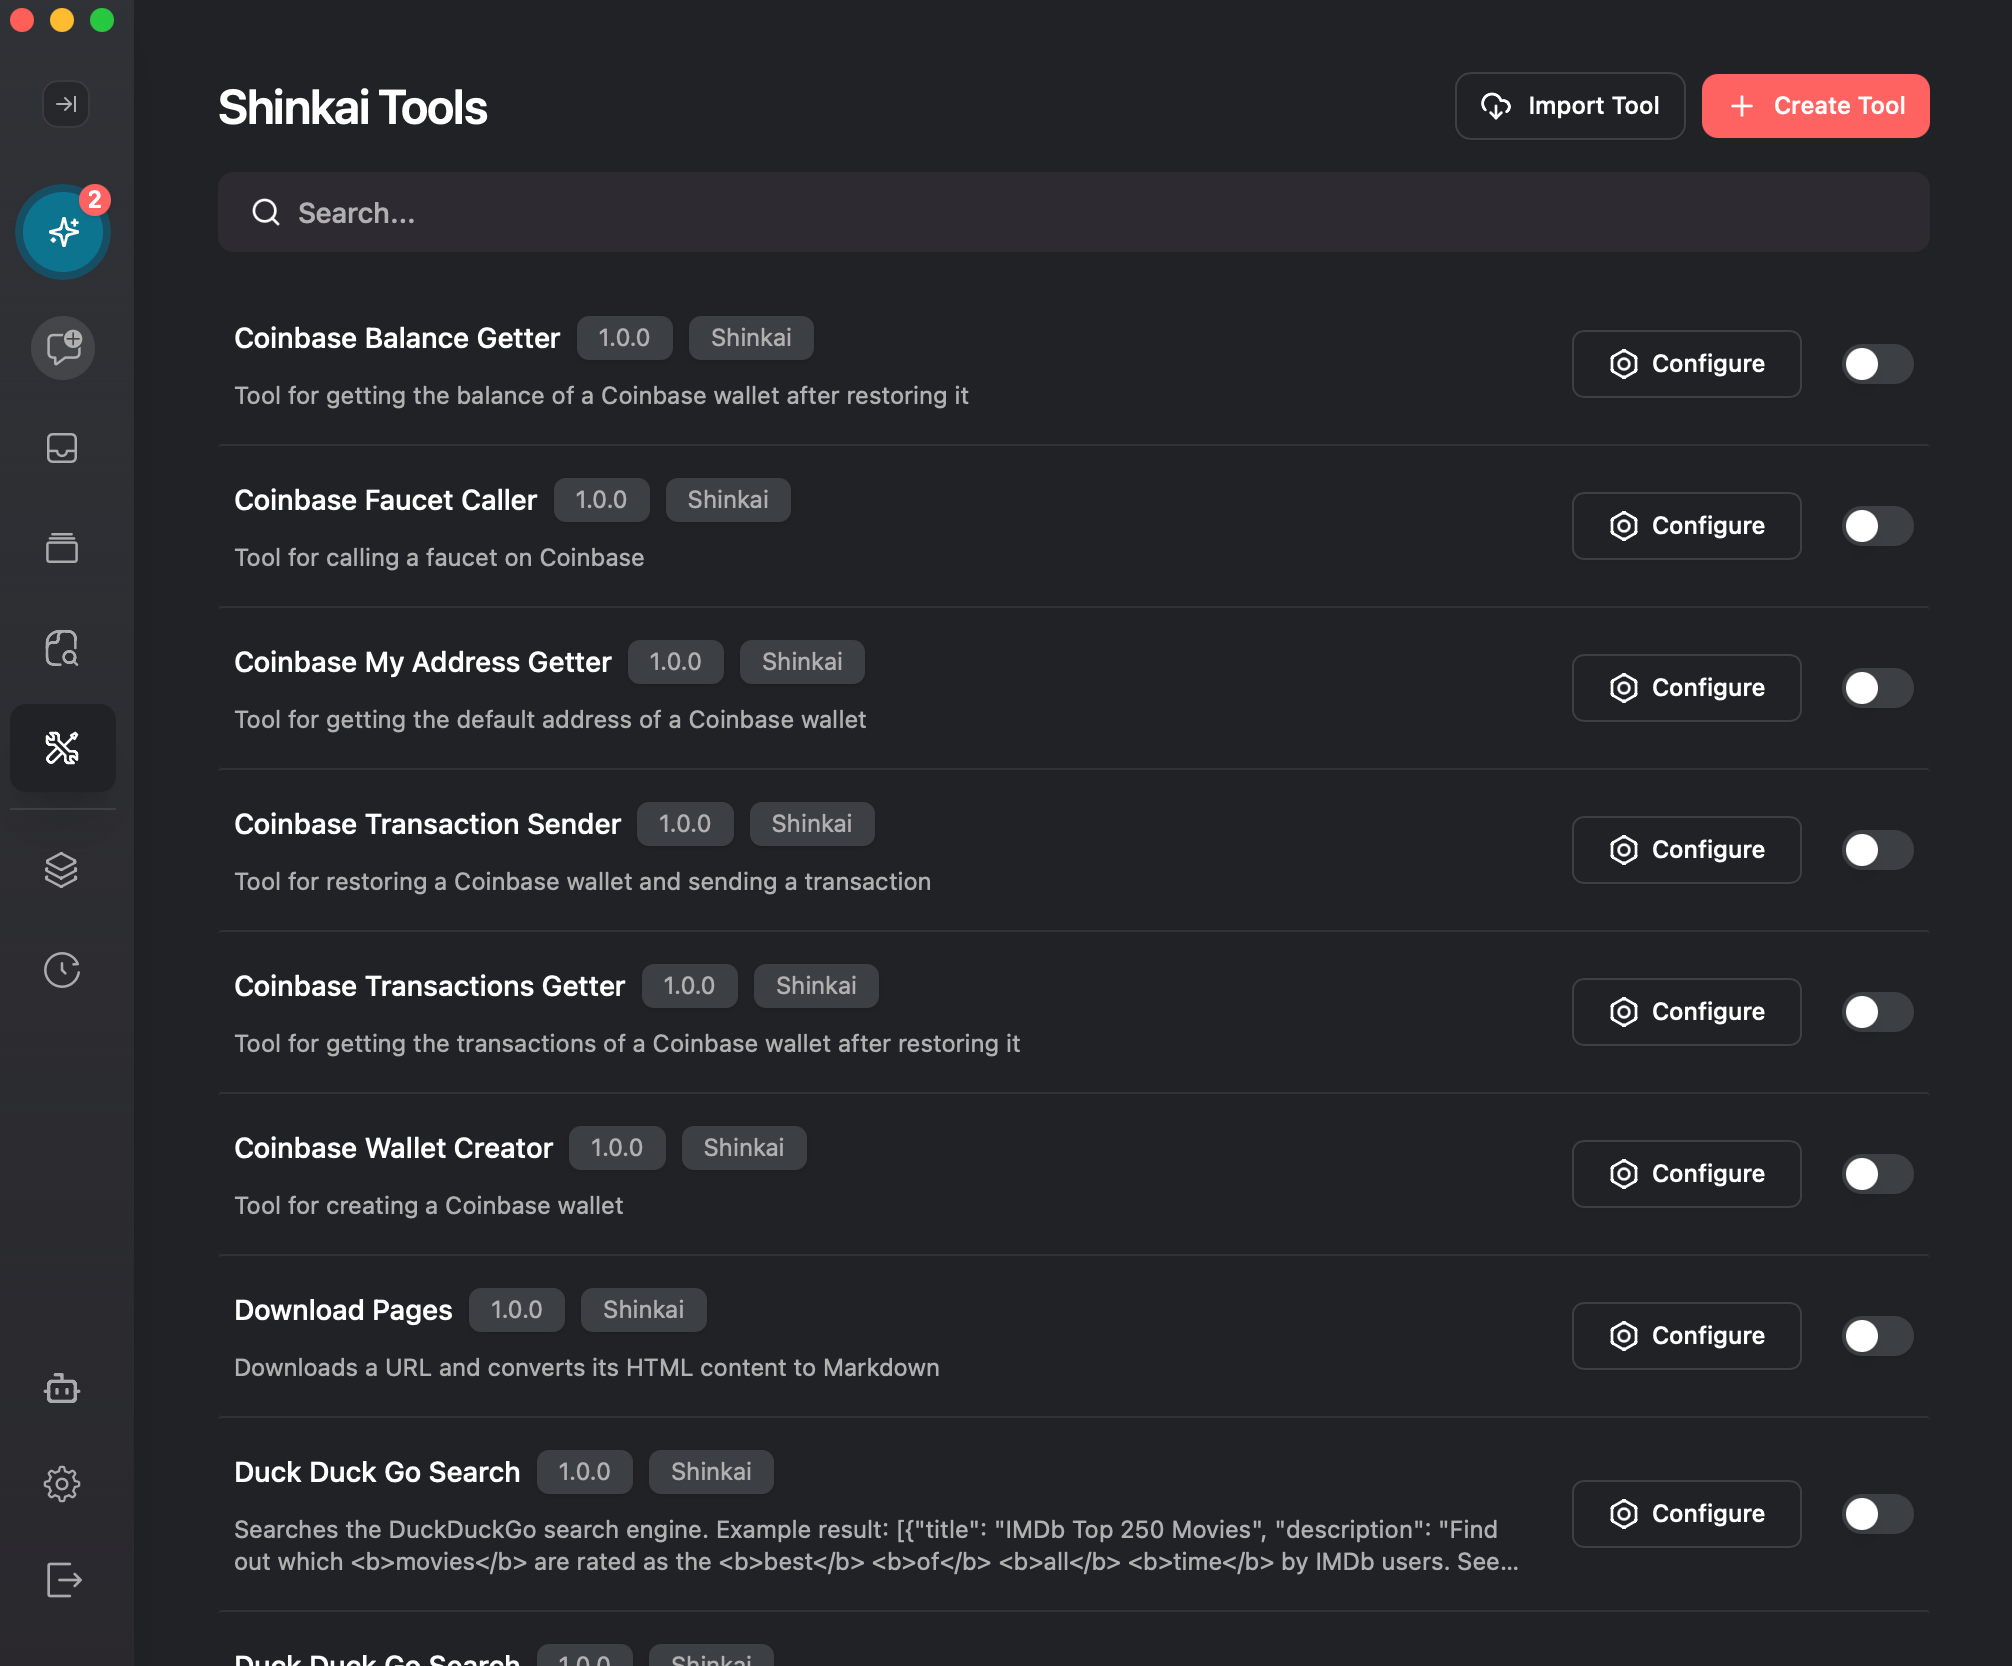Enable the Coinbase Balance Getter toggle
Image resolution: width=2012 pixels, height=1666 pixels.
(1877, 364)
